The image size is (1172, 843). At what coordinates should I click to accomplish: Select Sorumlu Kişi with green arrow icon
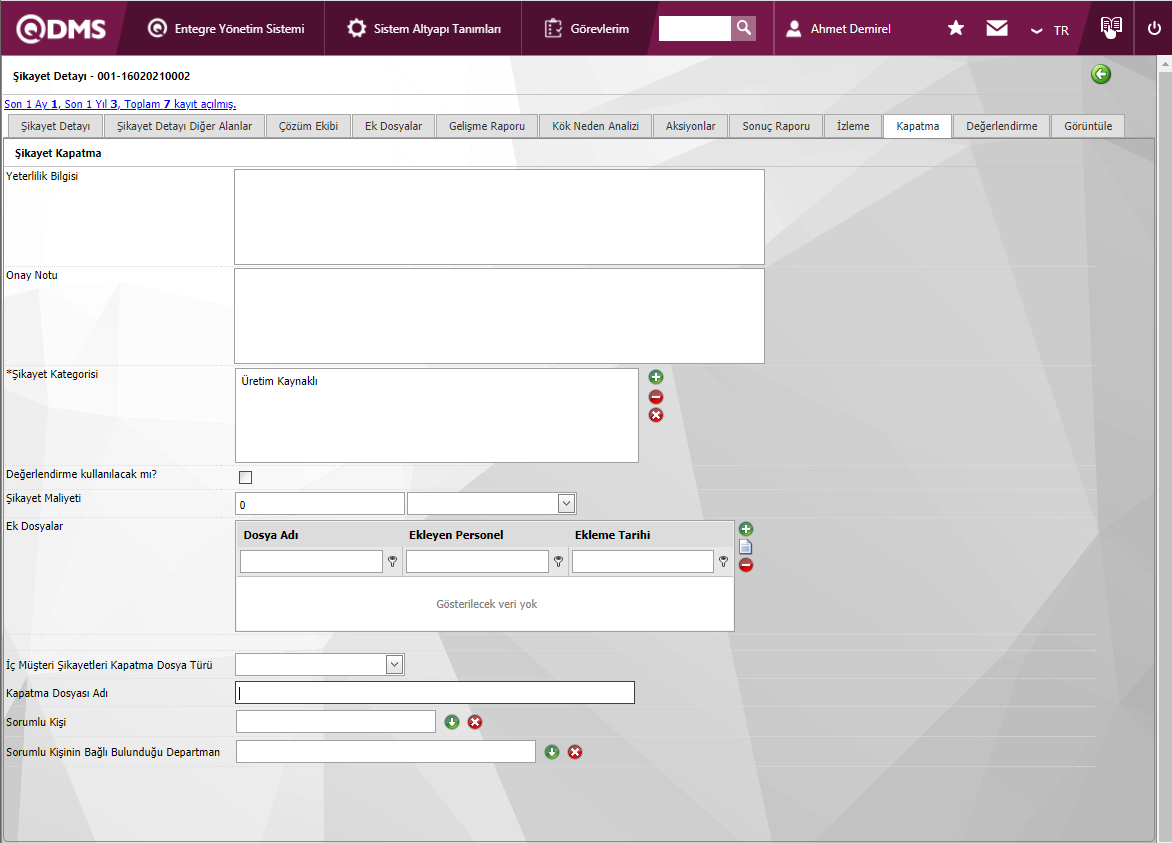452,722
